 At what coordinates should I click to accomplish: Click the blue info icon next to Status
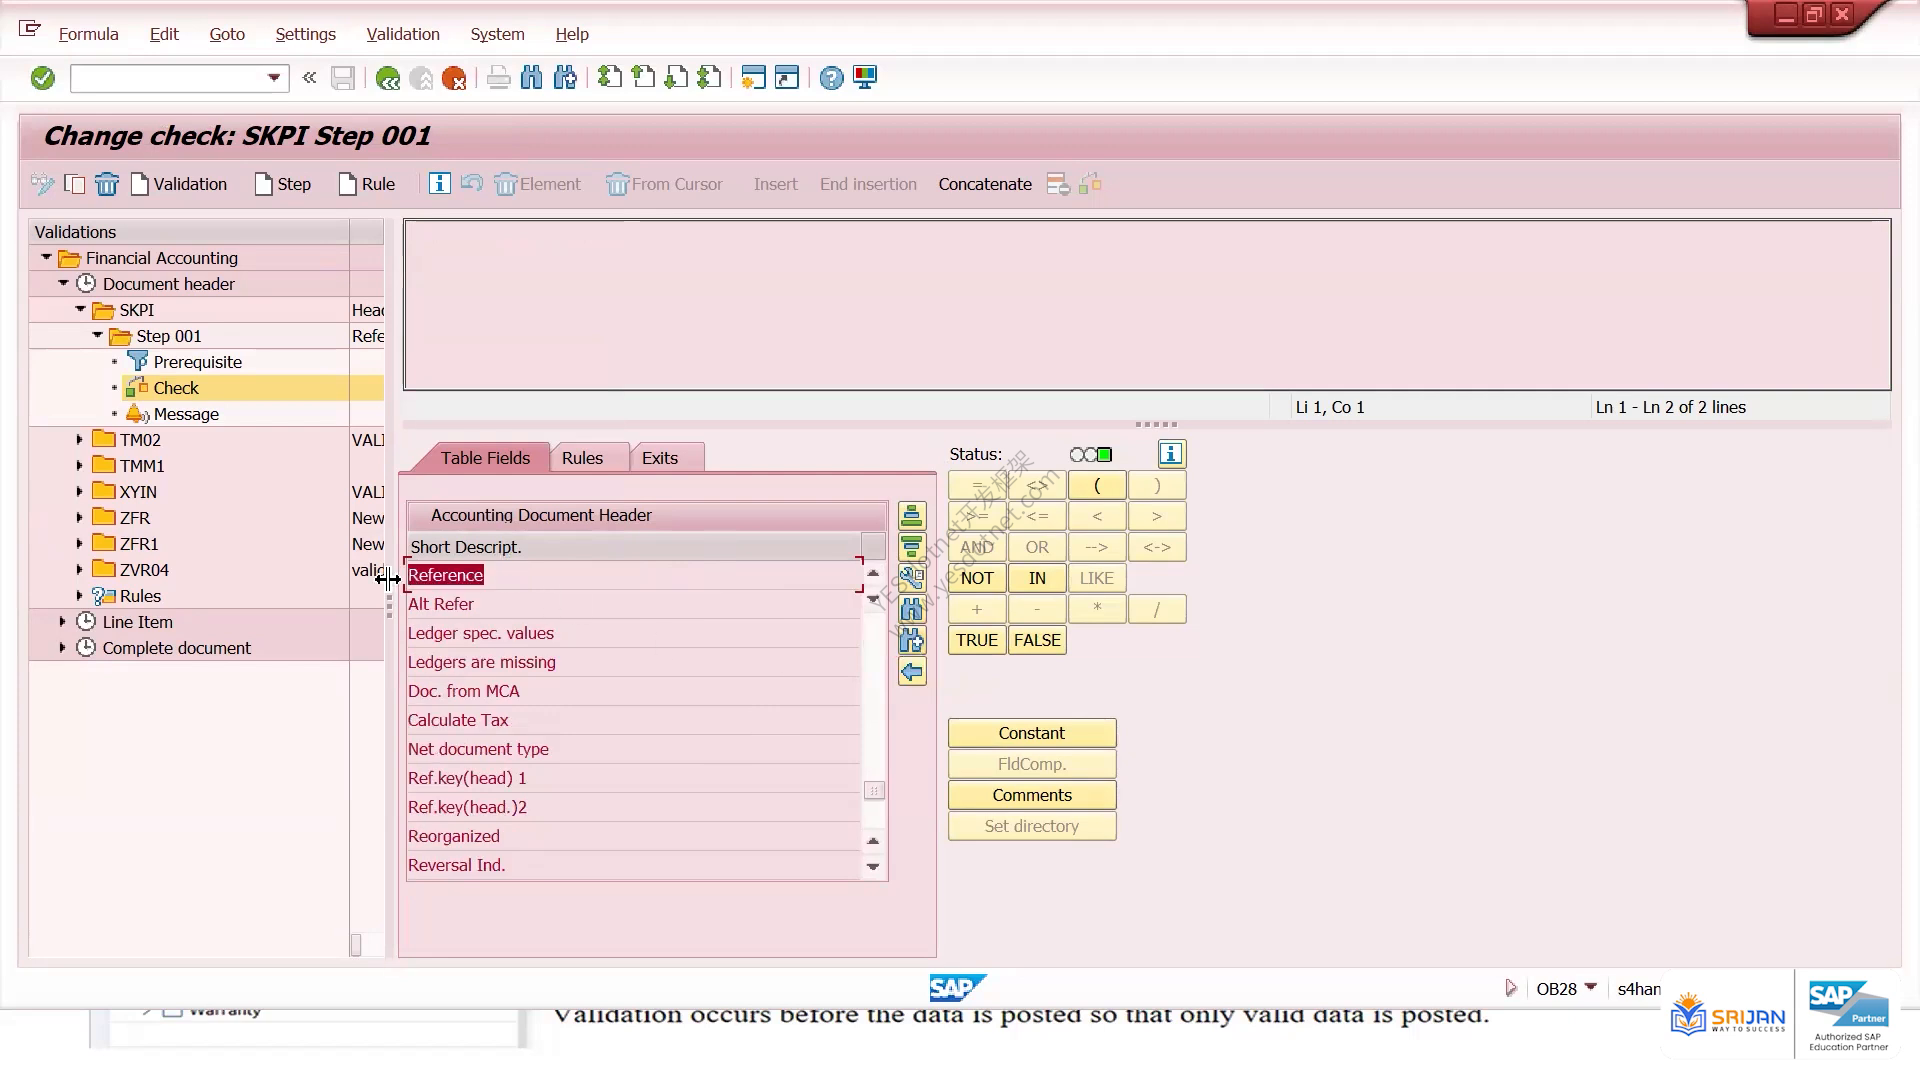(1171, 454)
